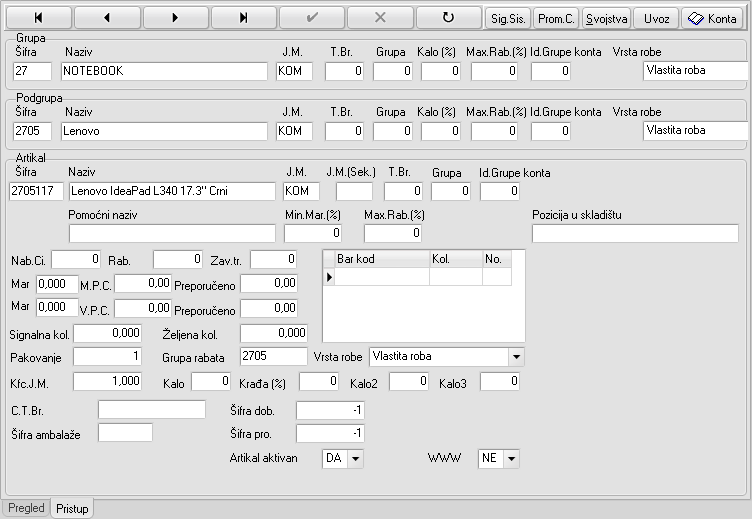The image size is (752, 519).
Task: Click the Šifra ambalaže field
Action: [x=125, y=433]
